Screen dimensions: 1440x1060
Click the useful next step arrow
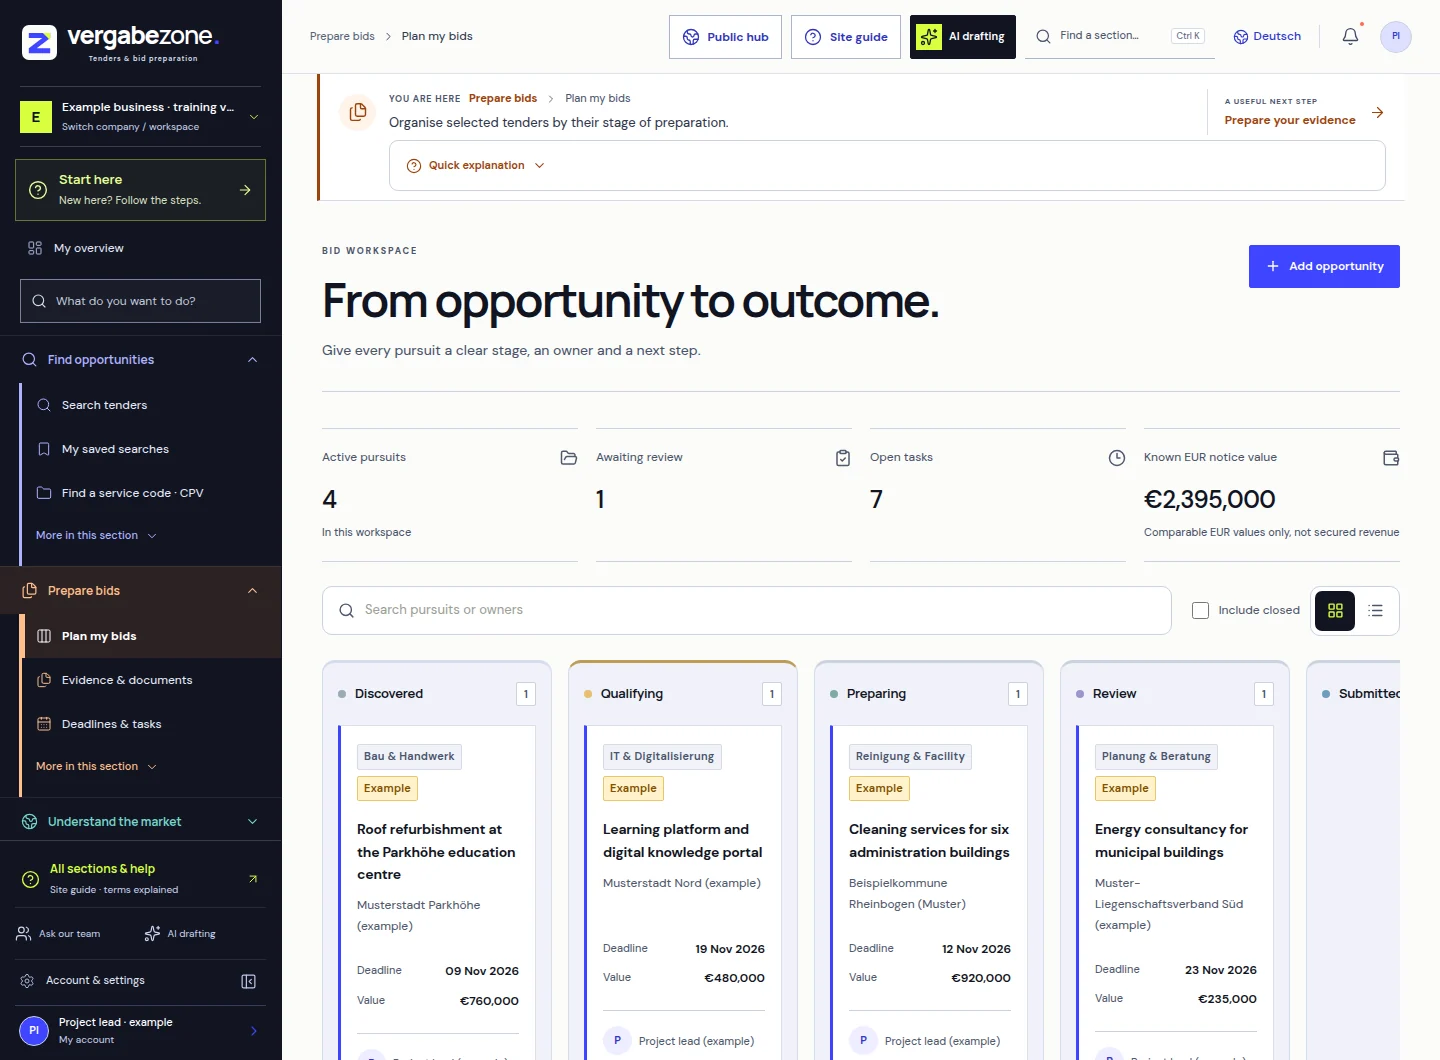(1378, 112)
